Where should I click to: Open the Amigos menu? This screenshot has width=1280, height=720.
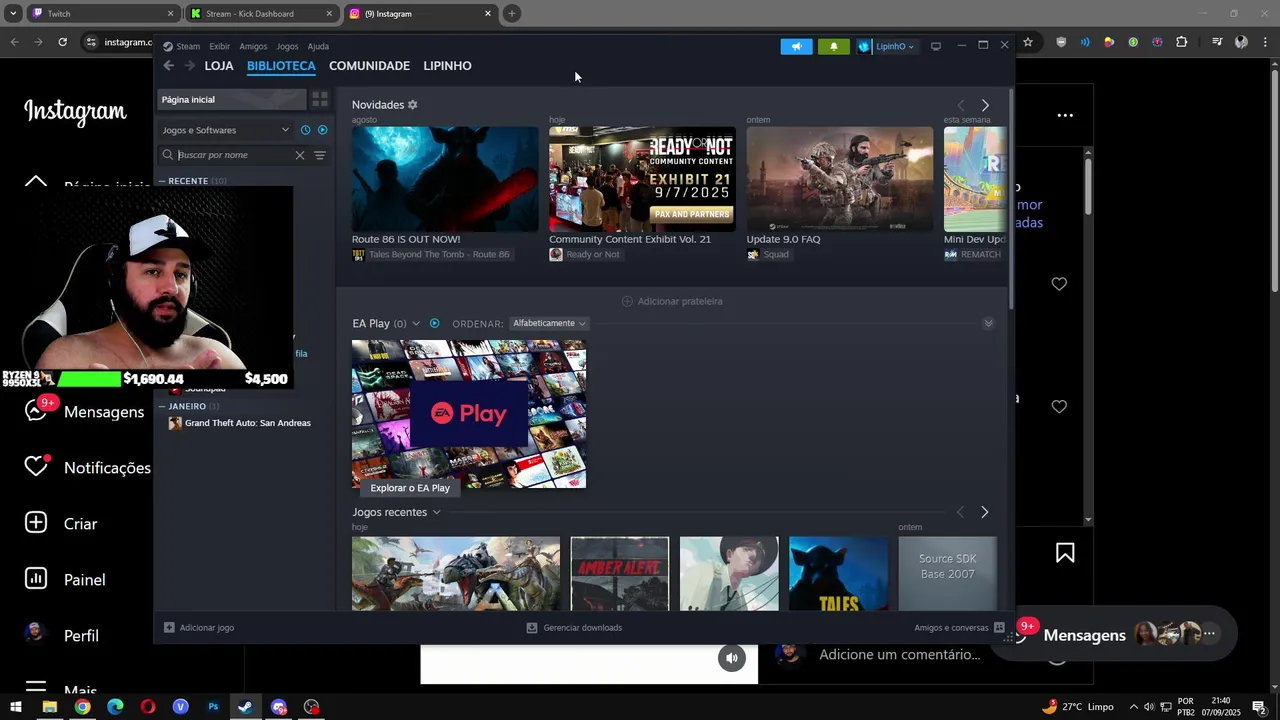253,46
